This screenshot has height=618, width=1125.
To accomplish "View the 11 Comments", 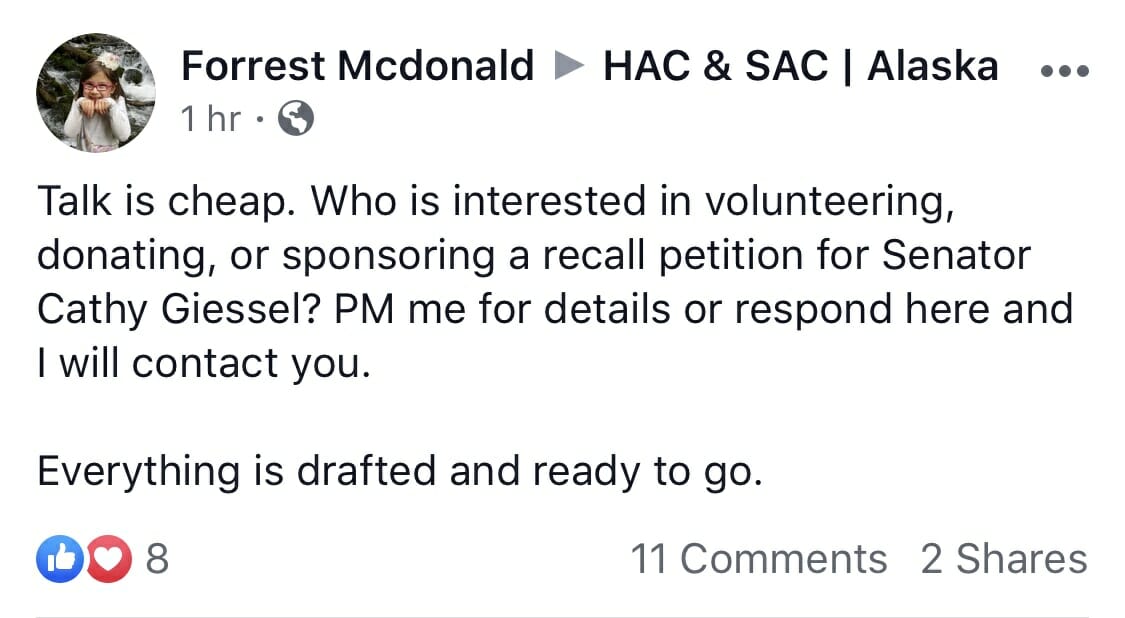I will pos(758,558).
